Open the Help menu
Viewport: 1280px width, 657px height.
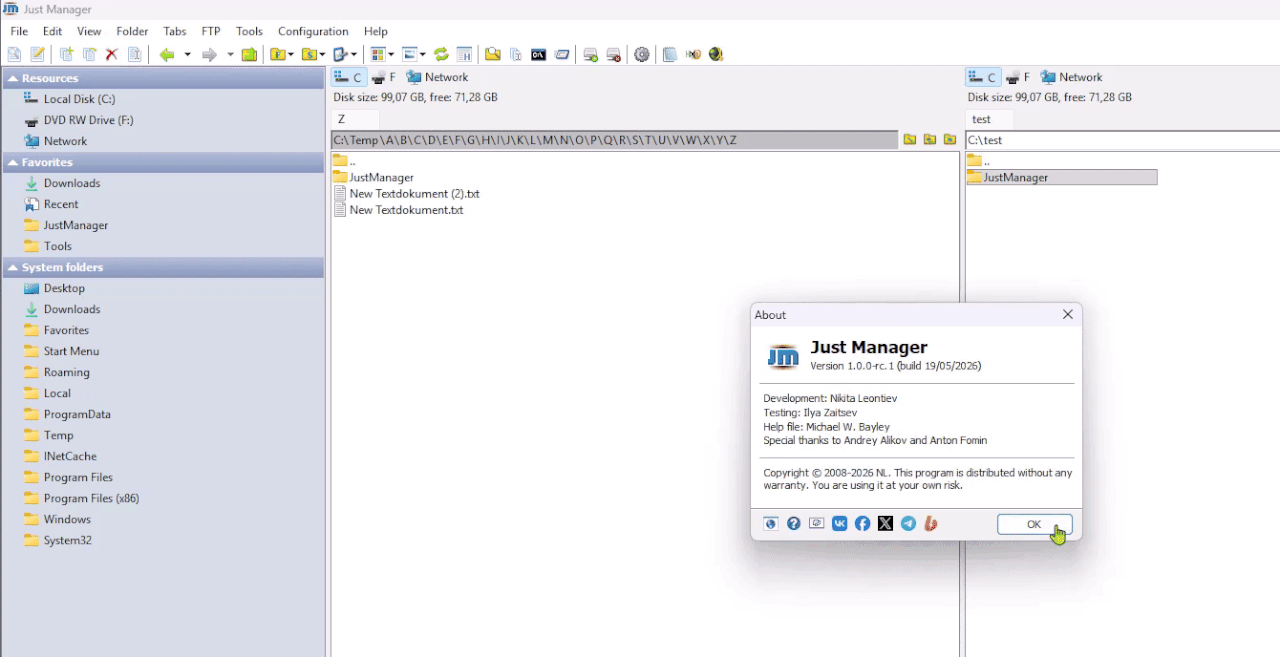[x=376, y=31]
